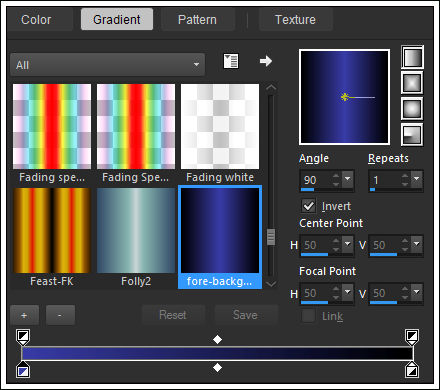Select the radial gradient style icon

tap(412, 134)
